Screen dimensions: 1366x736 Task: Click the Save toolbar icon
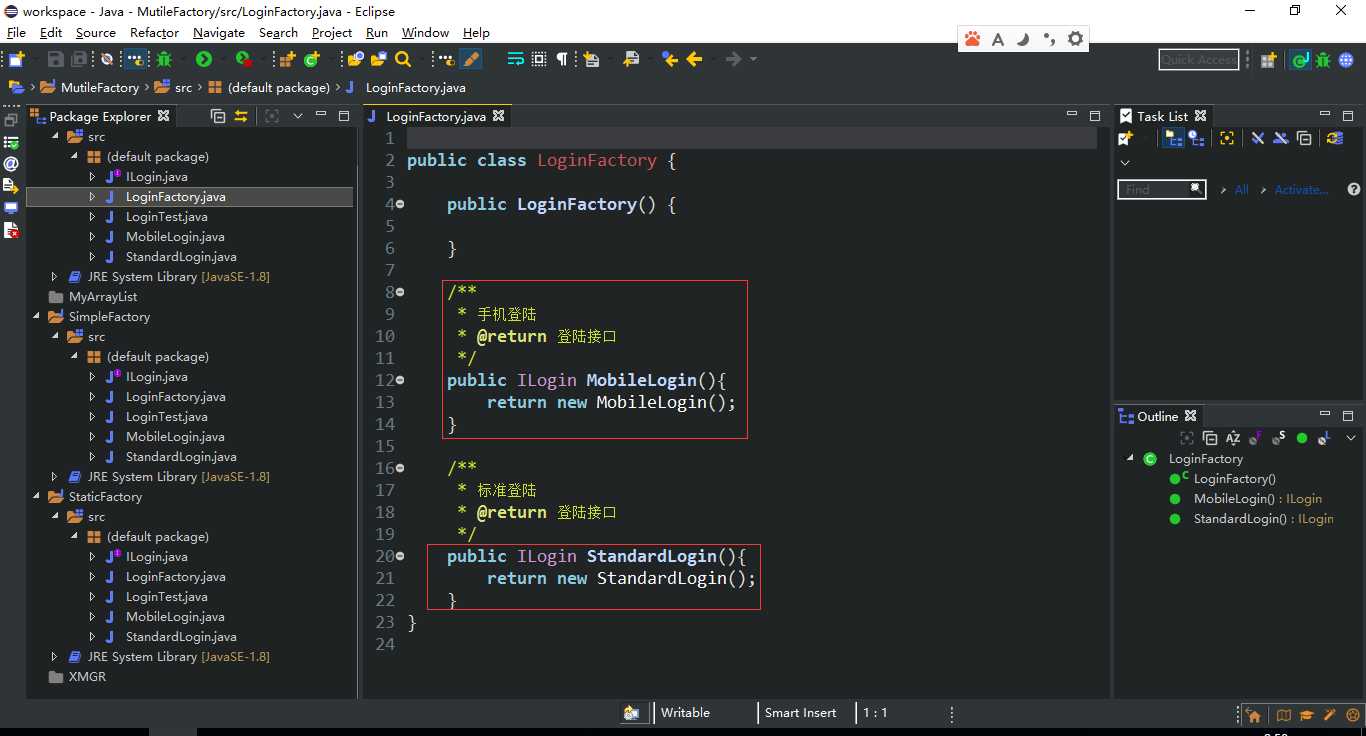point(56,60)
